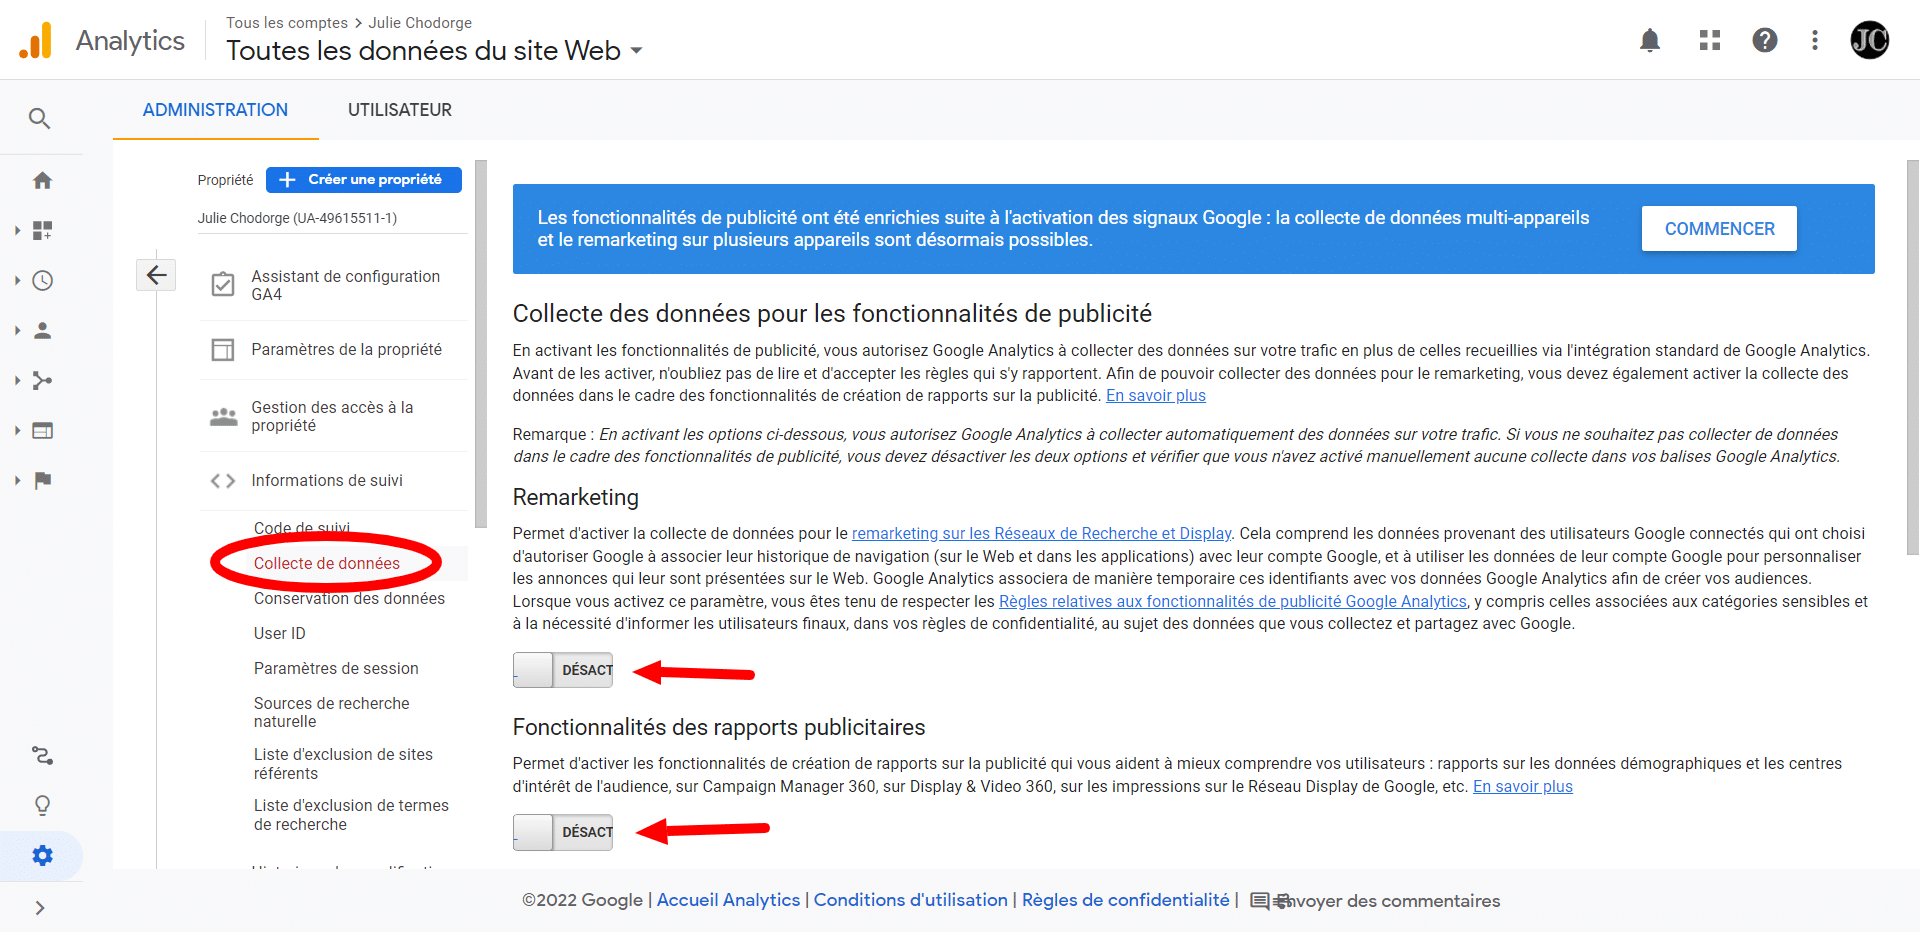Expand the Conversions section arrow
Image resolution: width=1920 pixels, height=932 pixels.
pos(17,481)
